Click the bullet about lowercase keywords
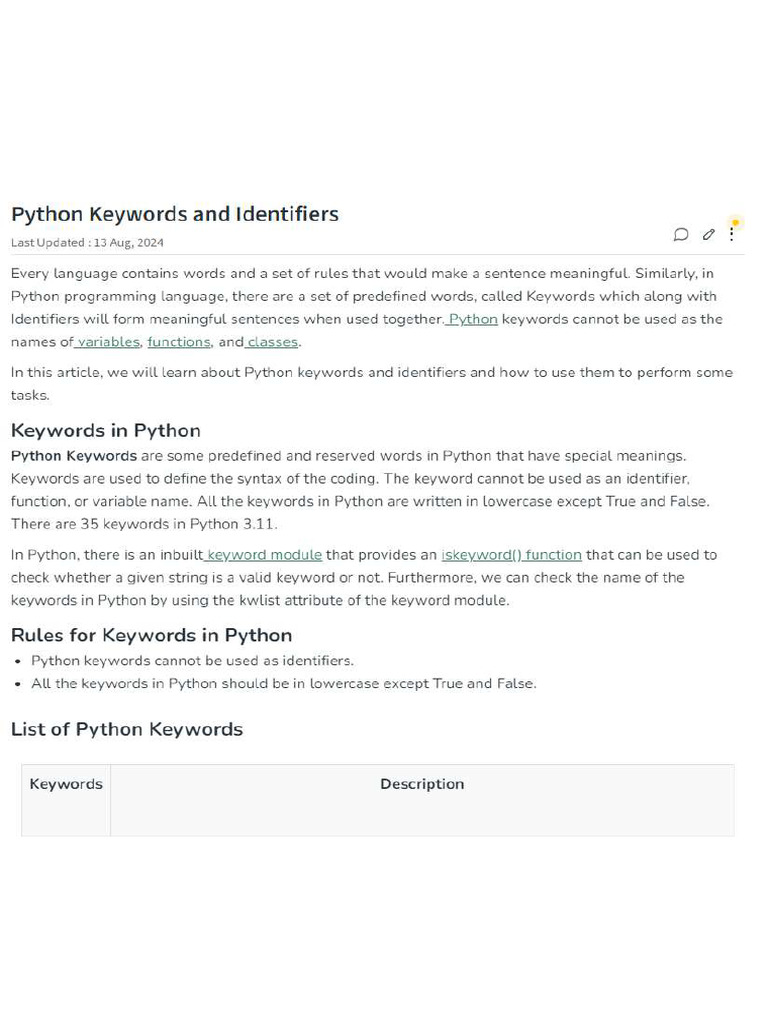Viewport: 768px width, 1024px height. click(284, 684)
